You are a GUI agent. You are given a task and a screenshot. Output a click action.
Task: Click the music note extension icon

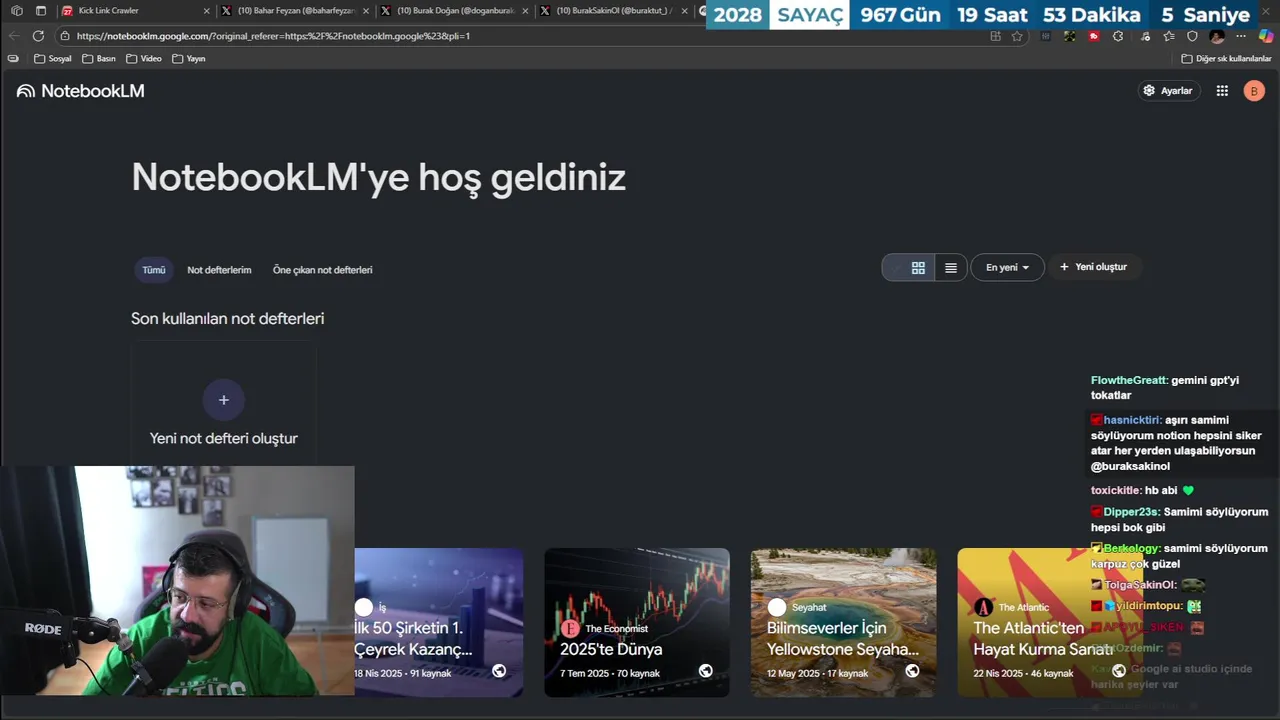tap(1145, 36)
